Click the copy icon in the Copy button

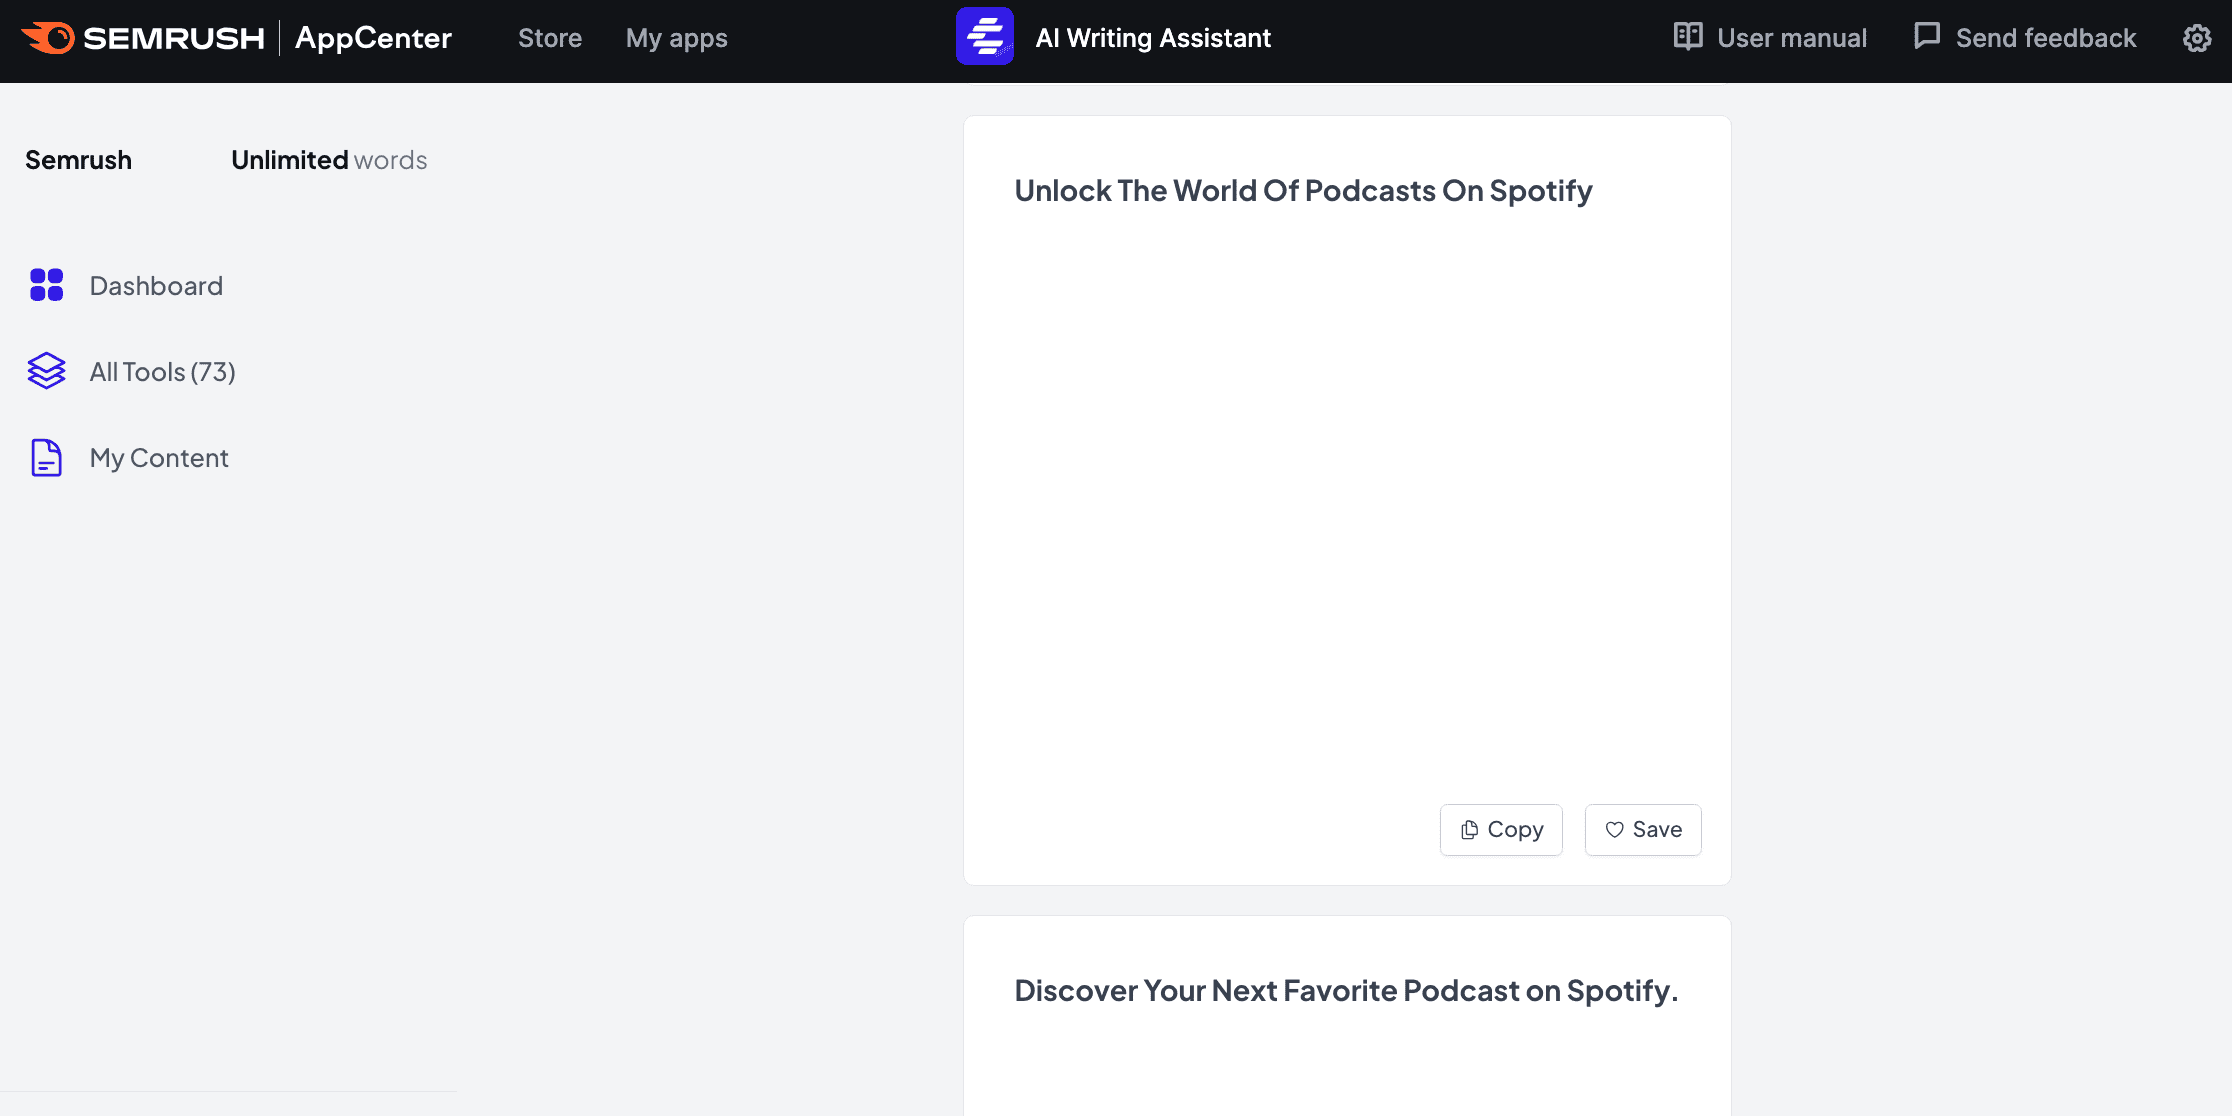(x=1469, y=830)
